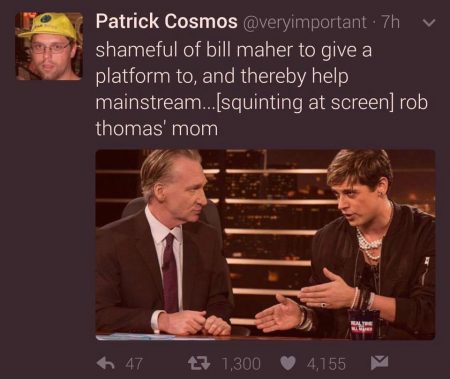The image size is (450, 379).
Task: Click the reply arrow icon
Action: click(106, 363)
